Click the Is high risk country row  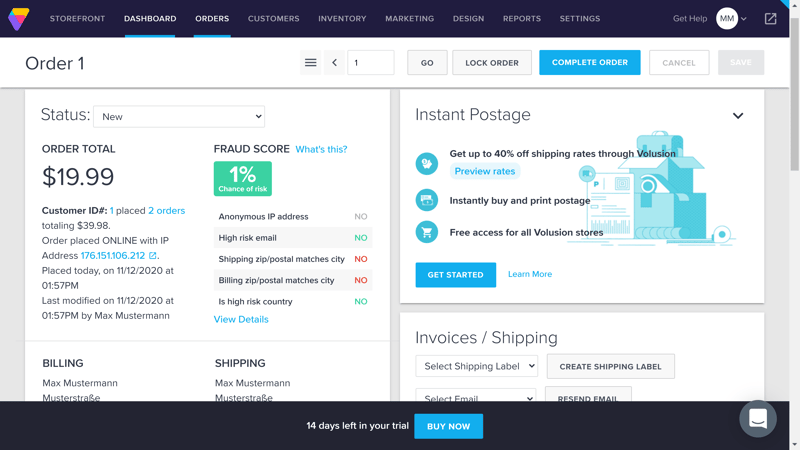click(293, 302)
